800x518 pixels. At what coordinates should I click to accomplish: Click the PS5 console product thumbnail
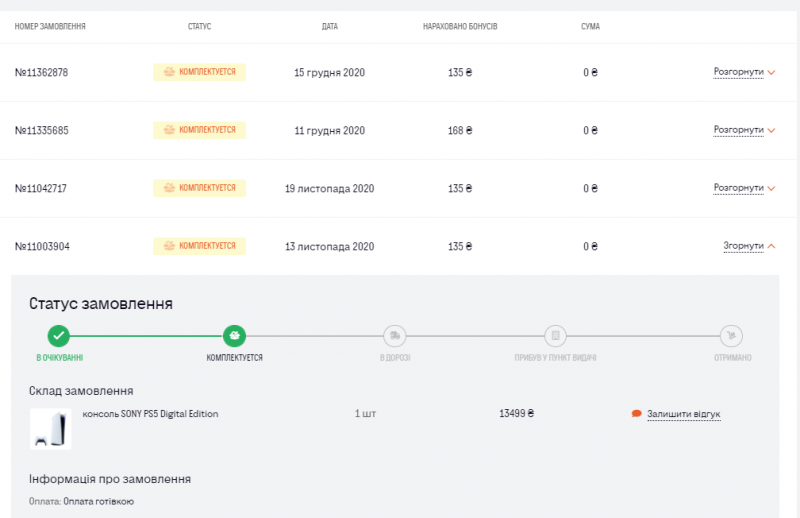point(50,428)
